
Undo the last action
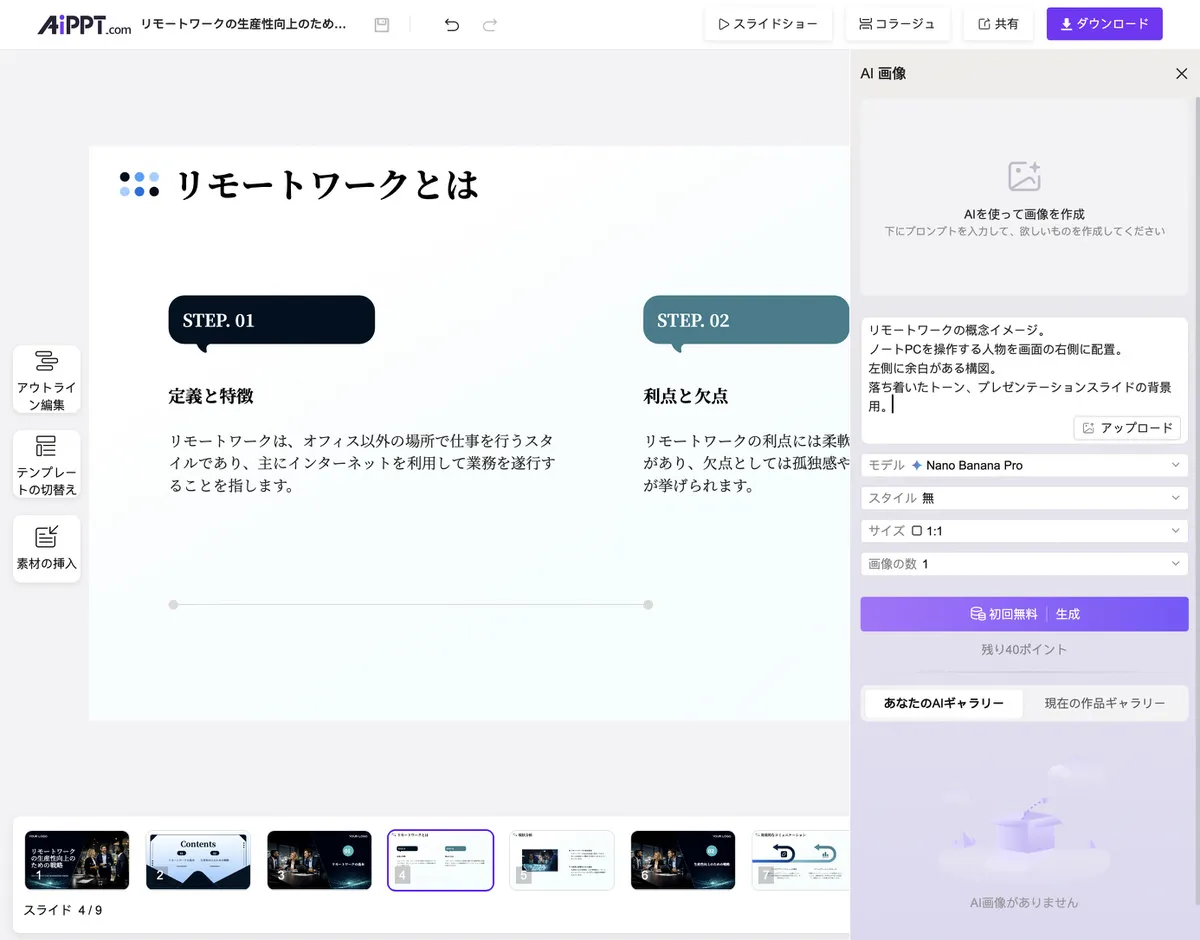click(452, 25)
